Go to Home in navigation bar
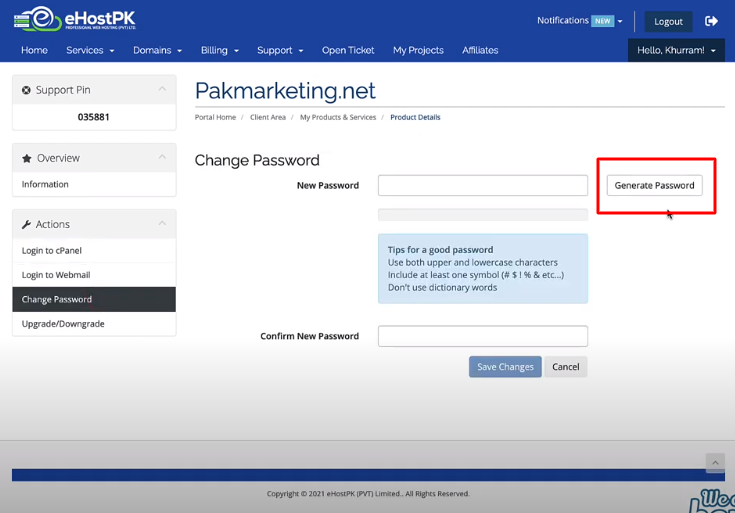The width and height of the screenshot is (735, 513). point(34,50)
